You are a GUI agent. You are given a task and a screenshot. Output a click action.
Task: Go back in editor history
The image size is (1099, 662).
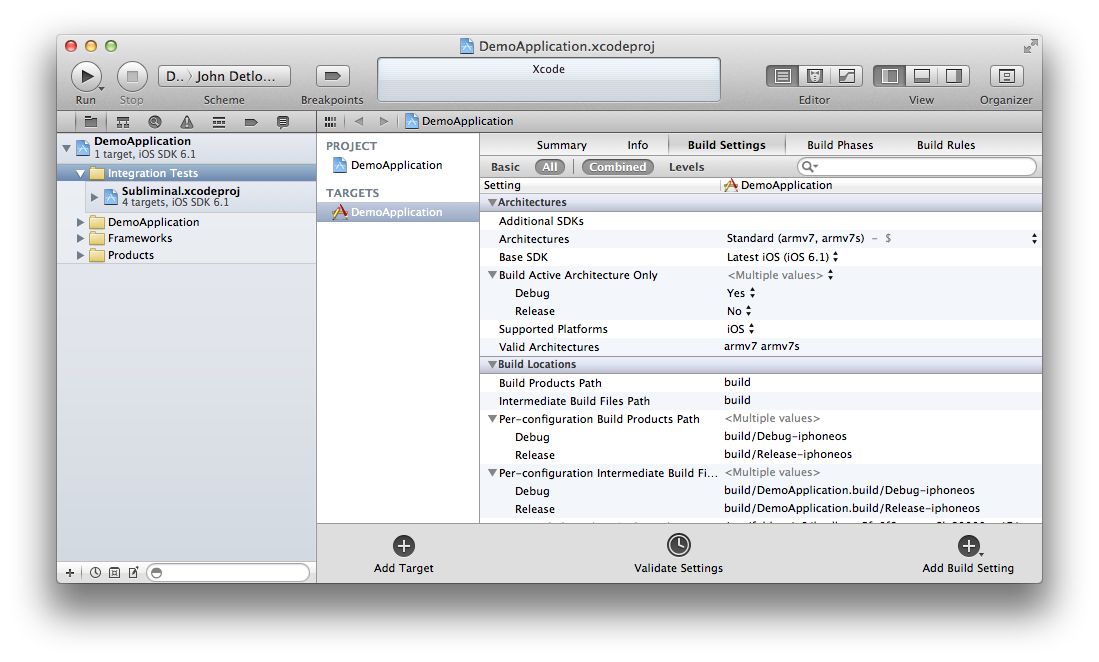click(x=359, y=121)
